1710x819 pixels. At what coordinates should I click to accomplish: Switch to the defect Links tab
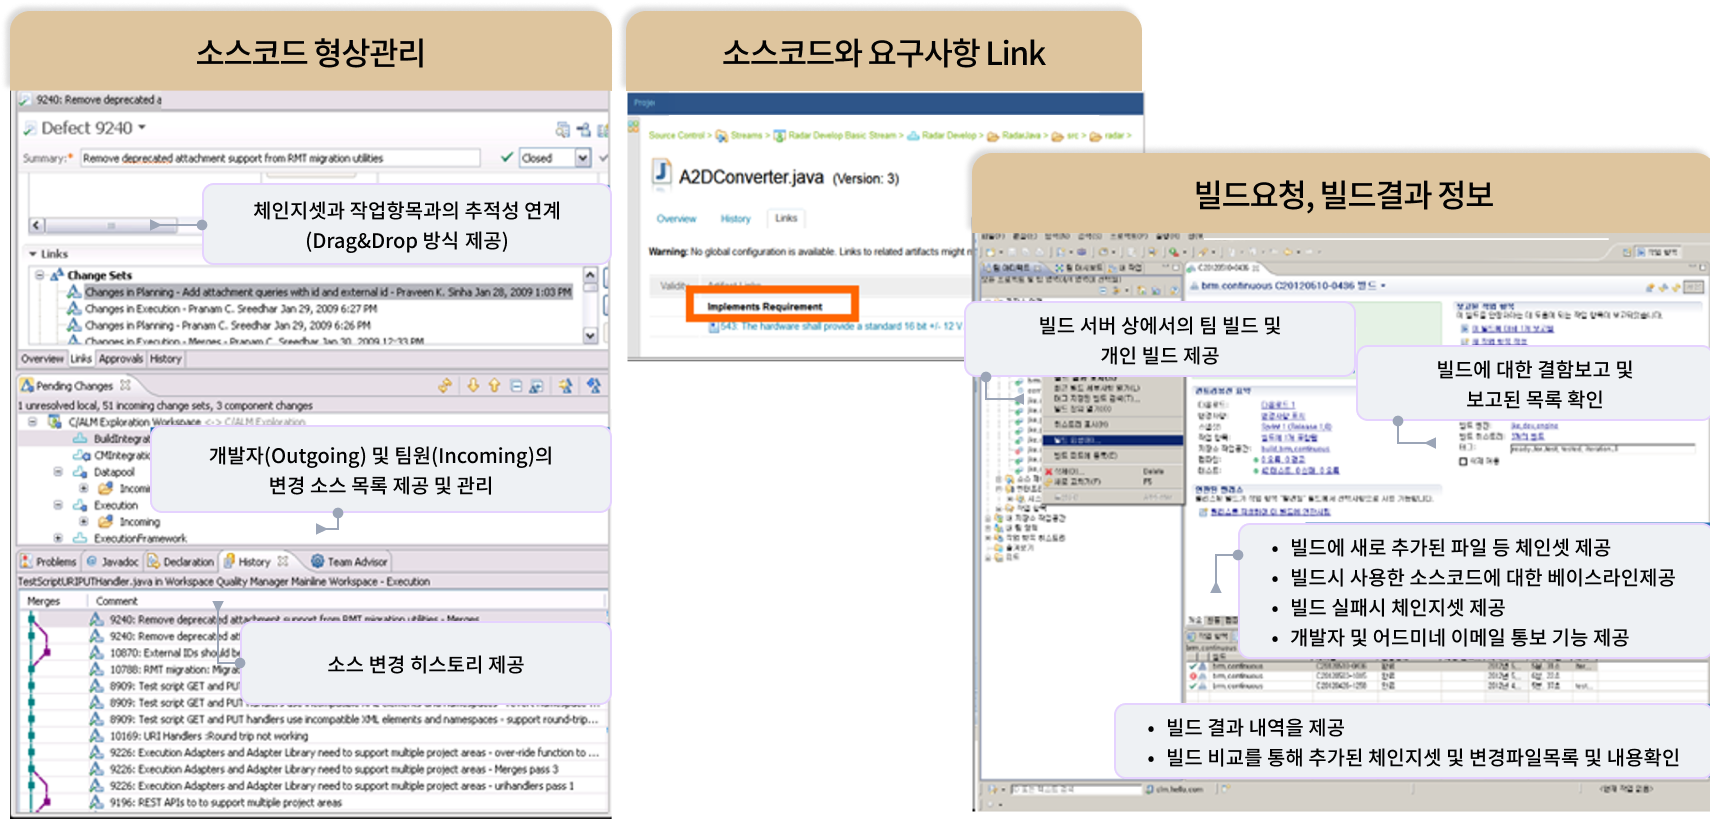[81, 358]
